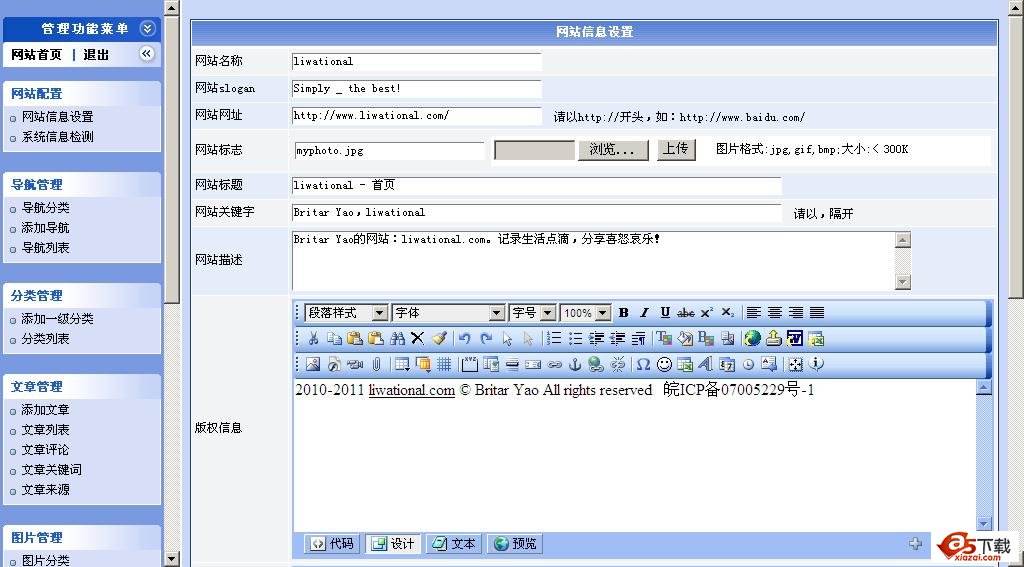Click the anchor icon in editor toolbar
The width and height of the screenshot is (1024, 567).
click(x=575, y=365)
